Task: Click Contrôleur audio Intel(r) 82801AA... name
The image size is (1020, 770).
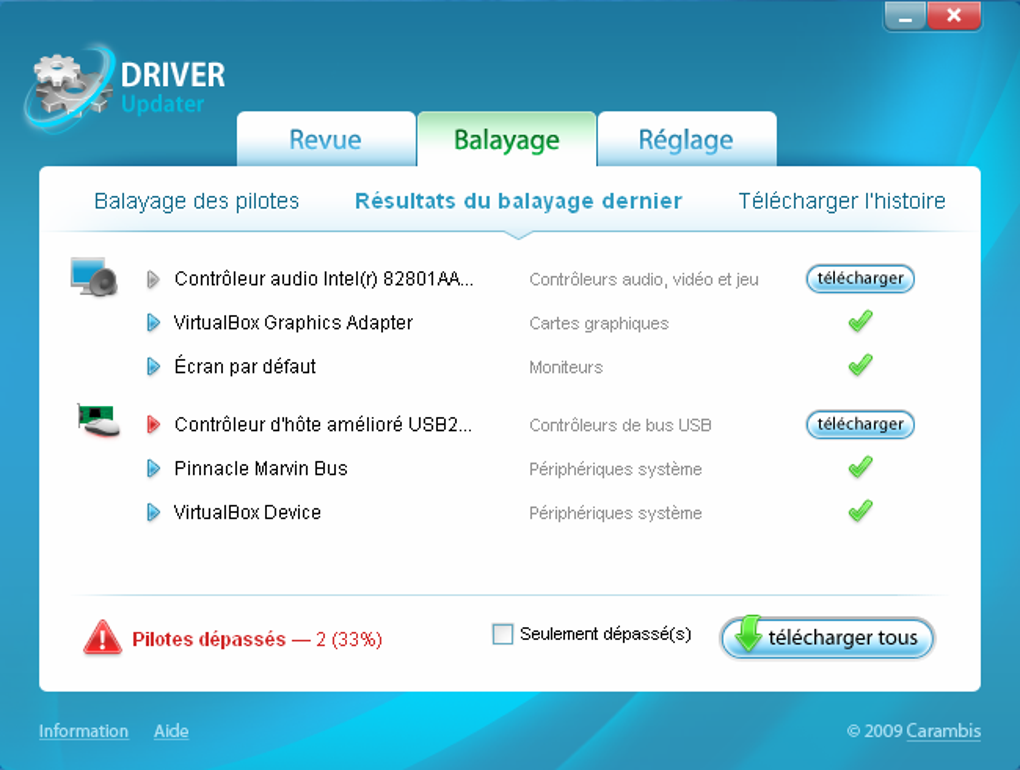Action: tap(324, 279)
